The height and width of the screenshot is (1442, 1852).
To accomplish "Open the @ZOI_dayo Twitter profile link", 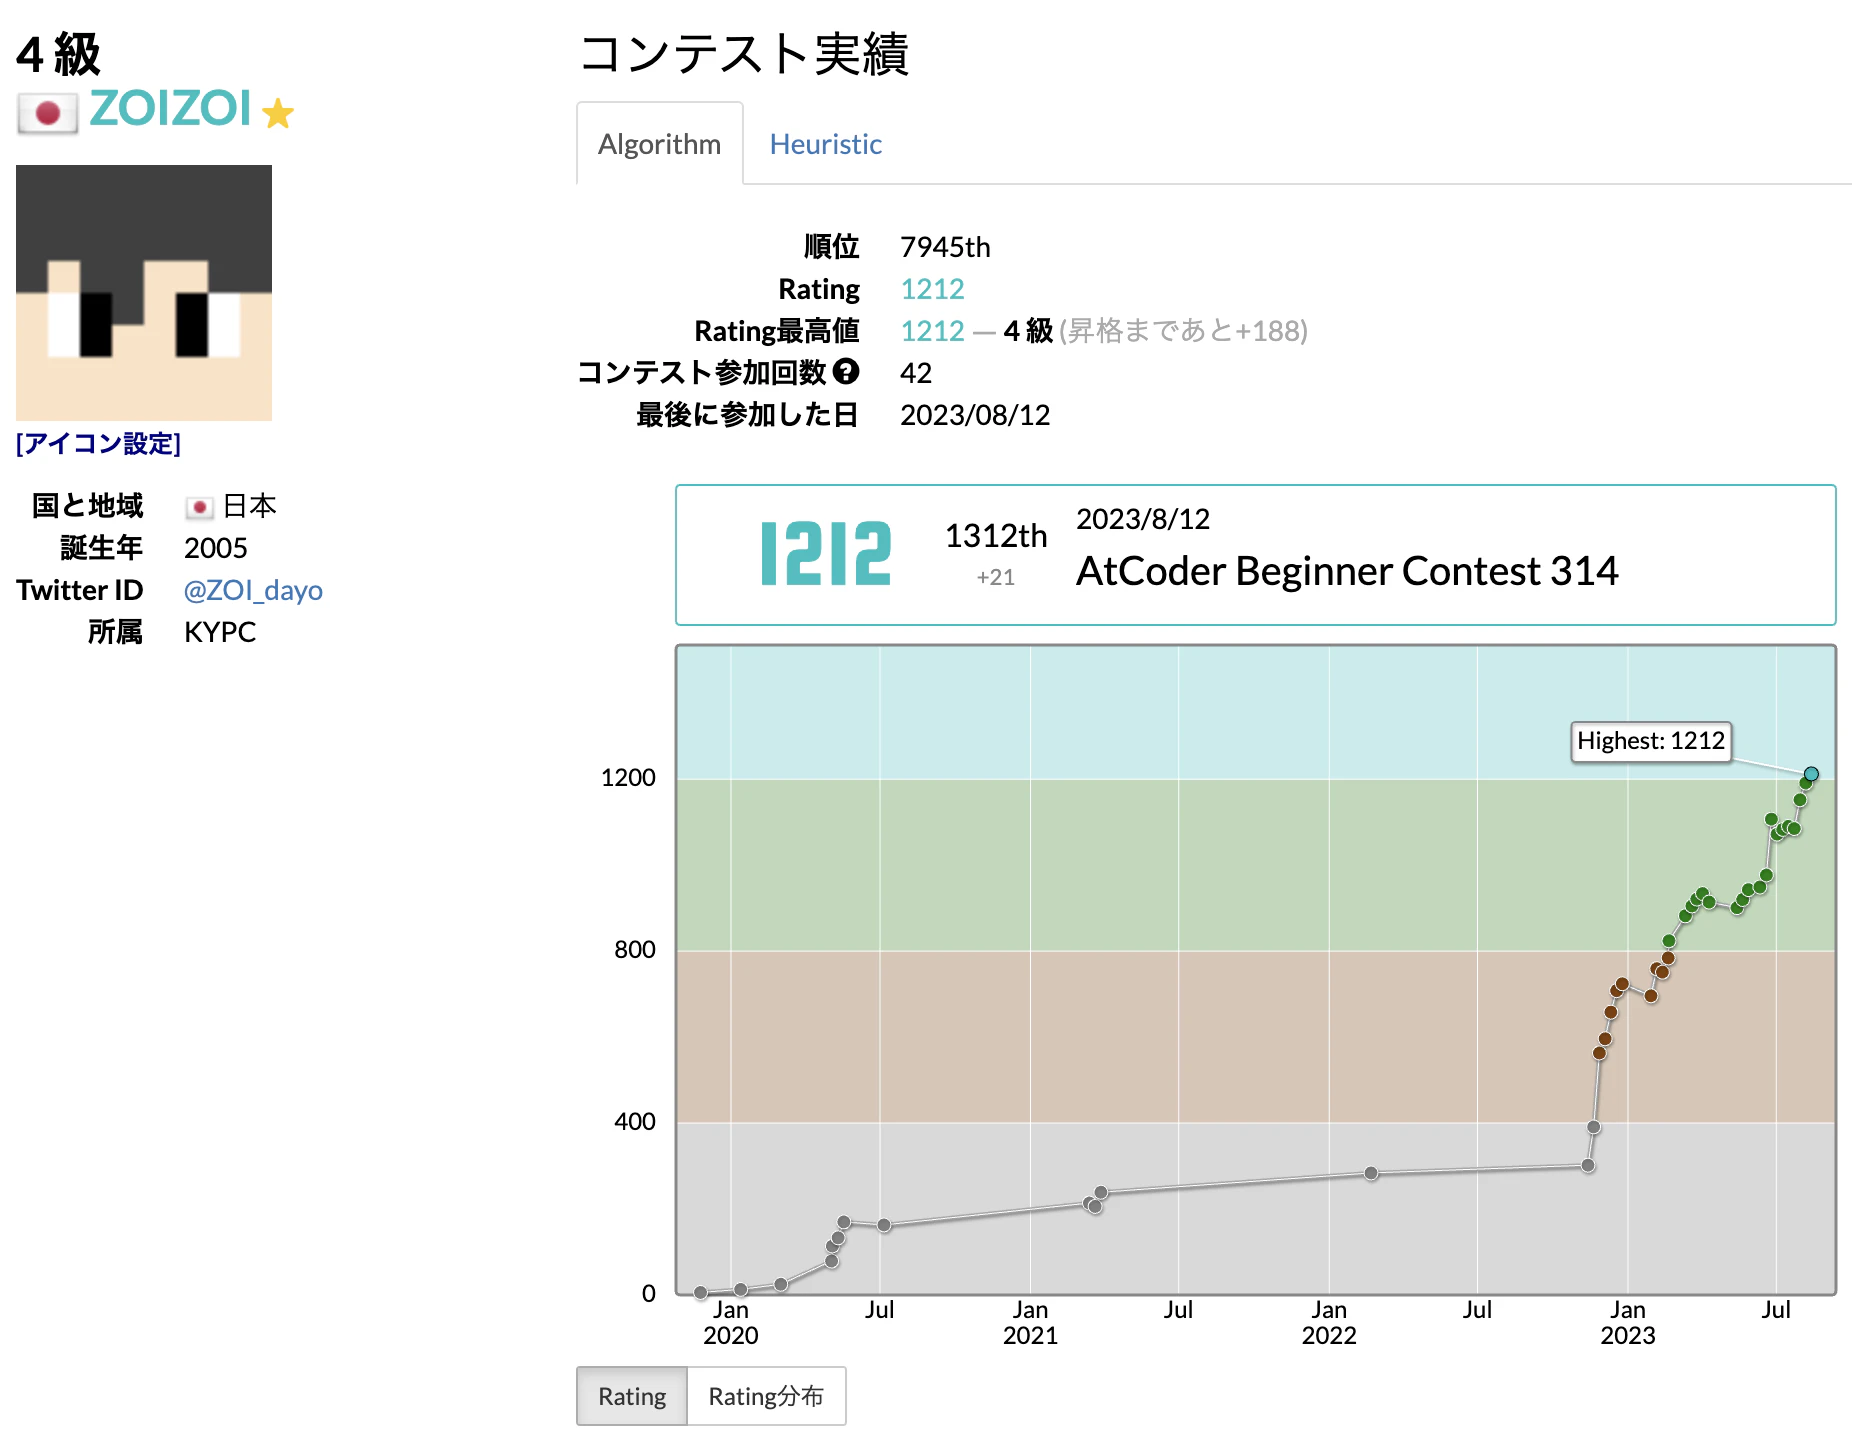I will coord(253,590).
